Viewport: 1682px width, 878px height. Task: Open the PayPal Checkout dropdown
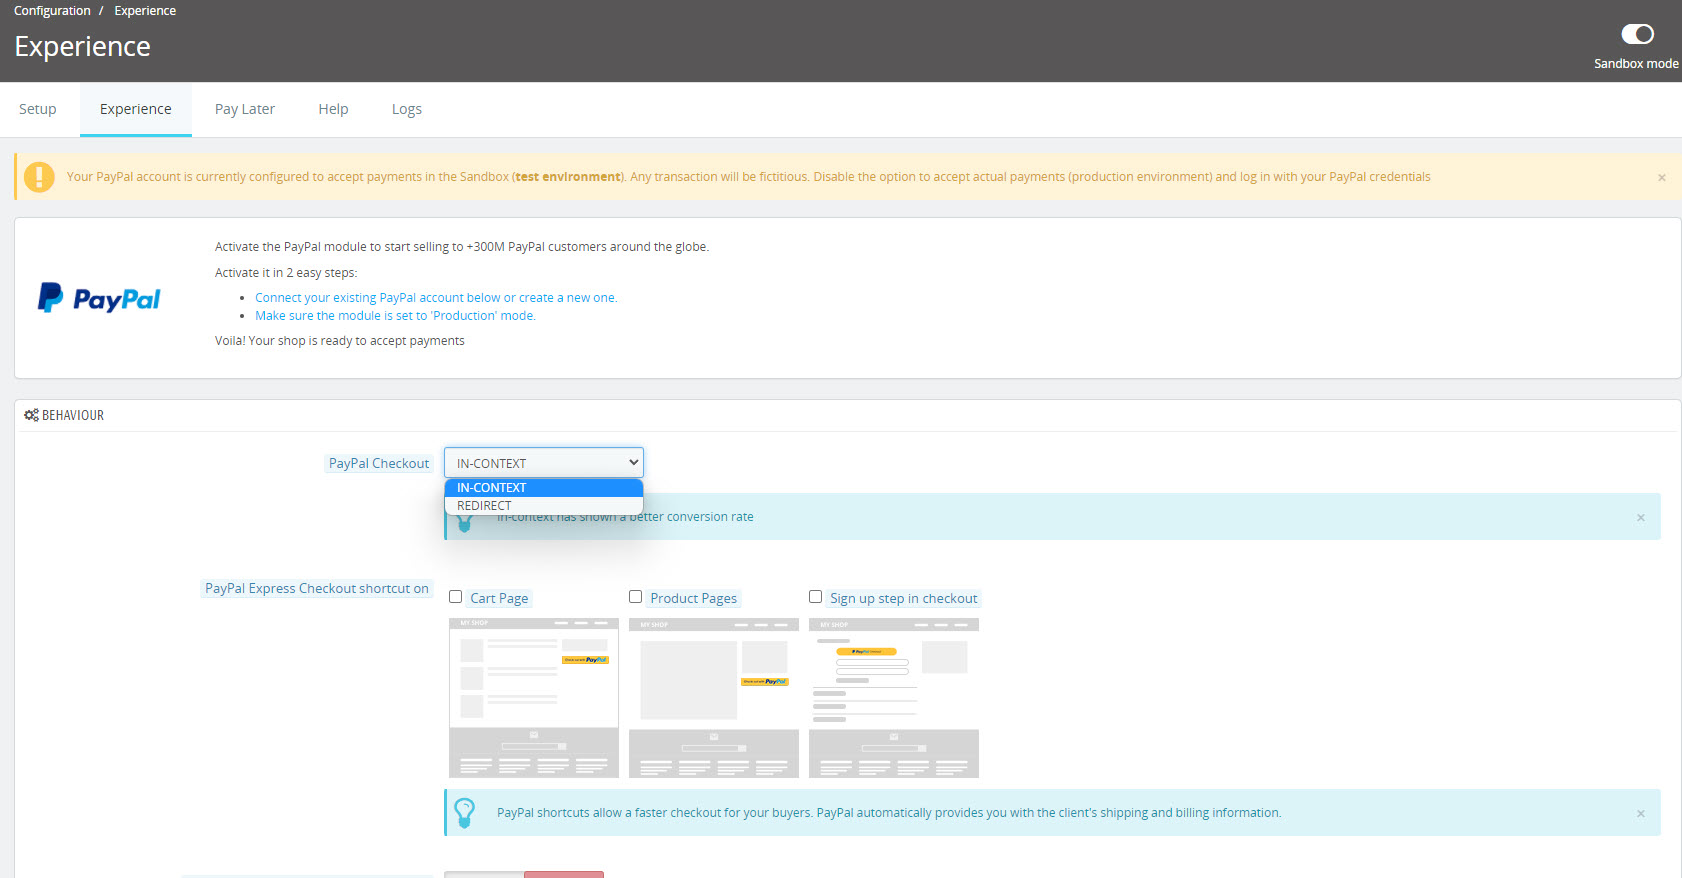pos(543,463)
